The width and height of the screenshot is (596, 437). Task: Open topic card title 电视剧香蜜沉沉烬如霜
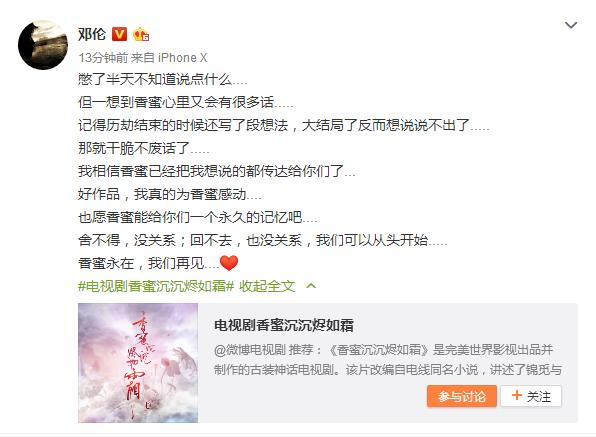point(284,325)
